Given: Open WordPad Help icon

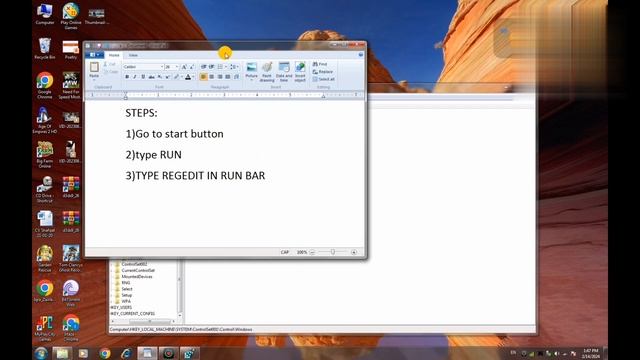Looking at the screenshot, I should click(x=361, y=55).
